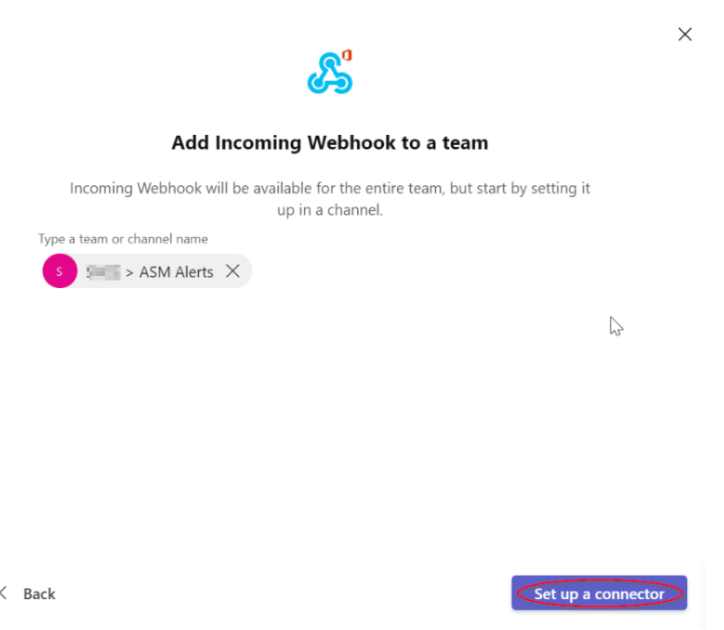Click the 'Add Incoming Webhook to a team' heading
724x630 pixels.
tap(330, 143)
